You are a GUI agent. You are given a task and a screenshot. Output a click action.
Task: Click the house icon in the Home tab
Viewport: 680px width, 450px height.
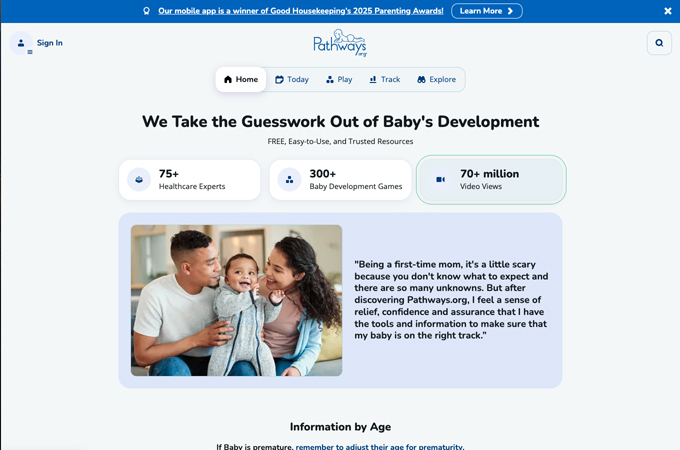coord(228,79)
